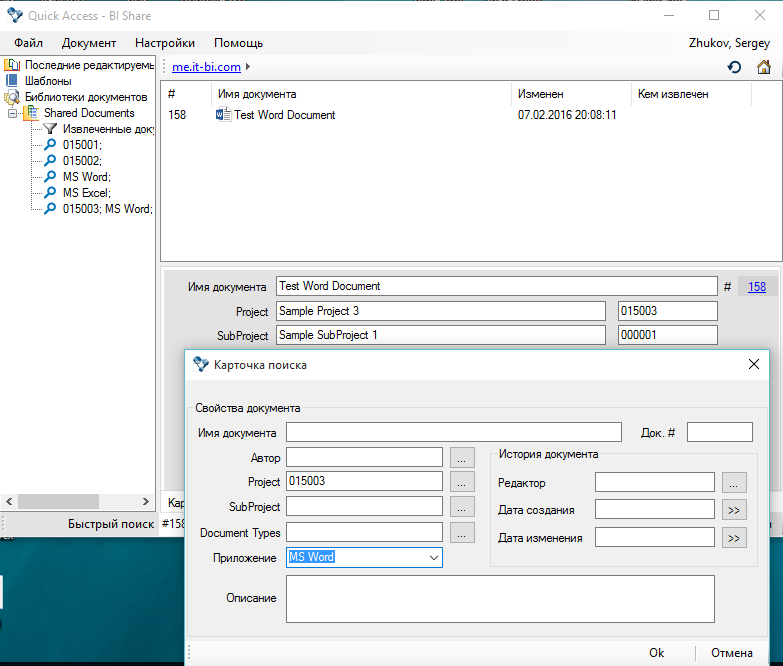This screenshot has height=666, width=783.
Task: Click the Sample SubProject 1 field
Action: click(x=441, y=335)
